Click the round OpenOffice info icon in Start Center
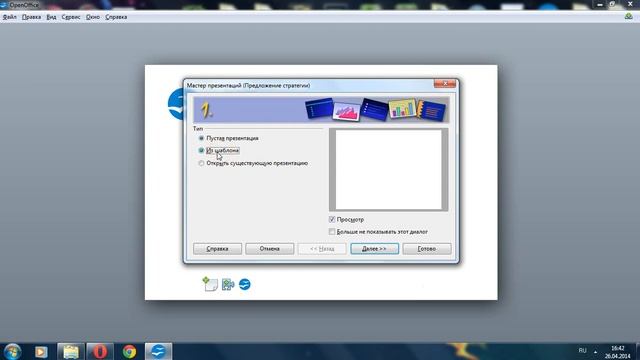The width and height of the screenshot is (640, 360). click(x=244, y=284)
